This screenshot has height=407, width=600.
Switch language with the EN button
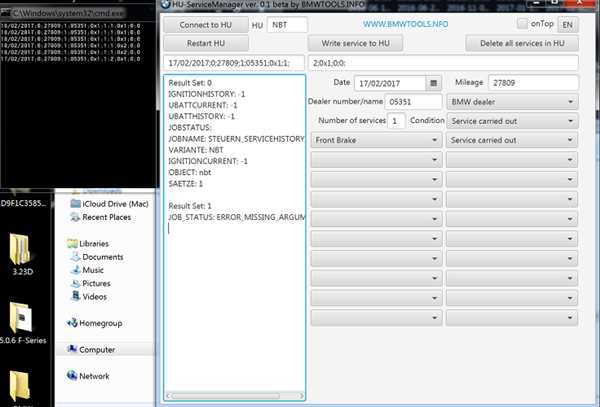566,24
